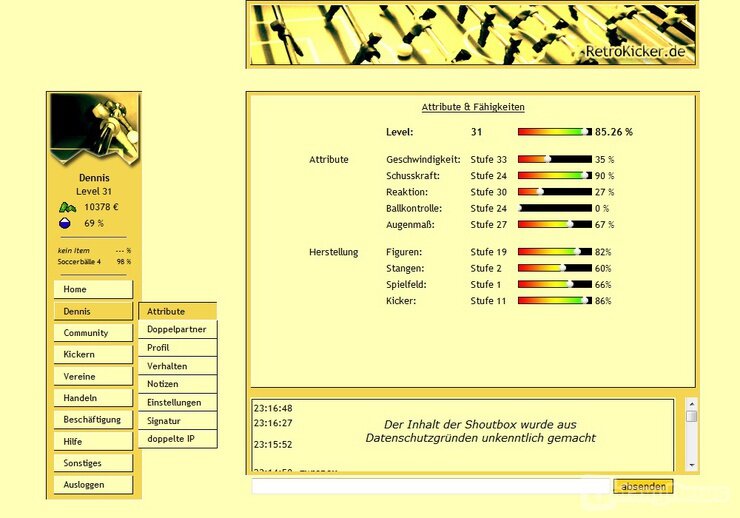Screen dimensions: 740x518
Task: Click the RetroKicker.de header banner
Action: [472, 34]
